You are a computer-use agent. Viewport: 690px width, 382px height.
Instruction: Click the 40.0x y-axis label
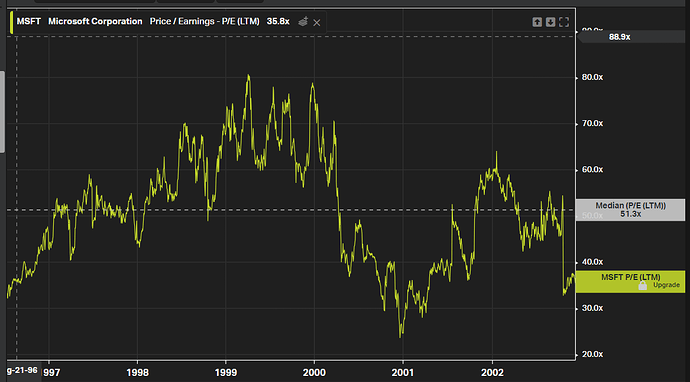[592, 262]
